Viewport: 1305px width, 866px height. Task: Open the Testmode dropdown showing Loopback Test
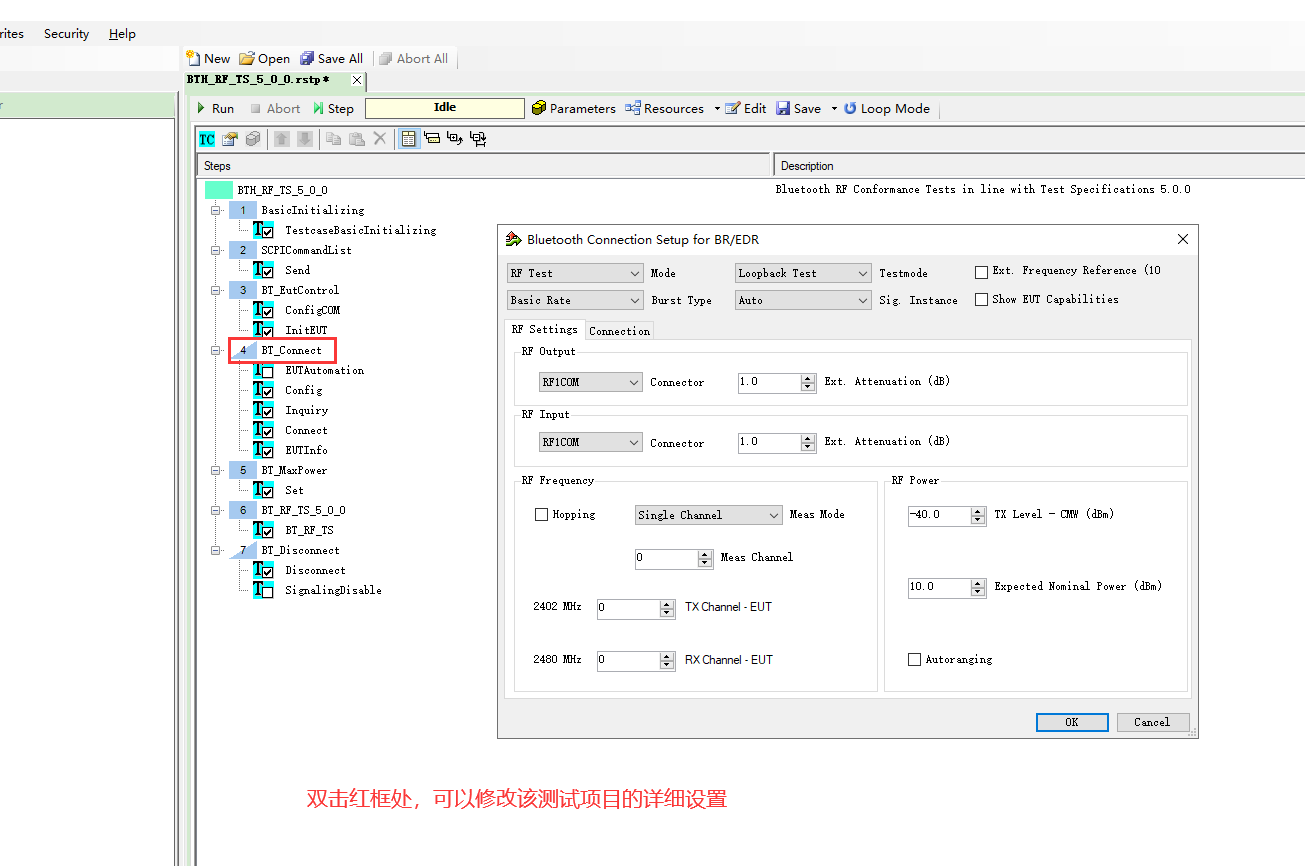tap(803, 273)
